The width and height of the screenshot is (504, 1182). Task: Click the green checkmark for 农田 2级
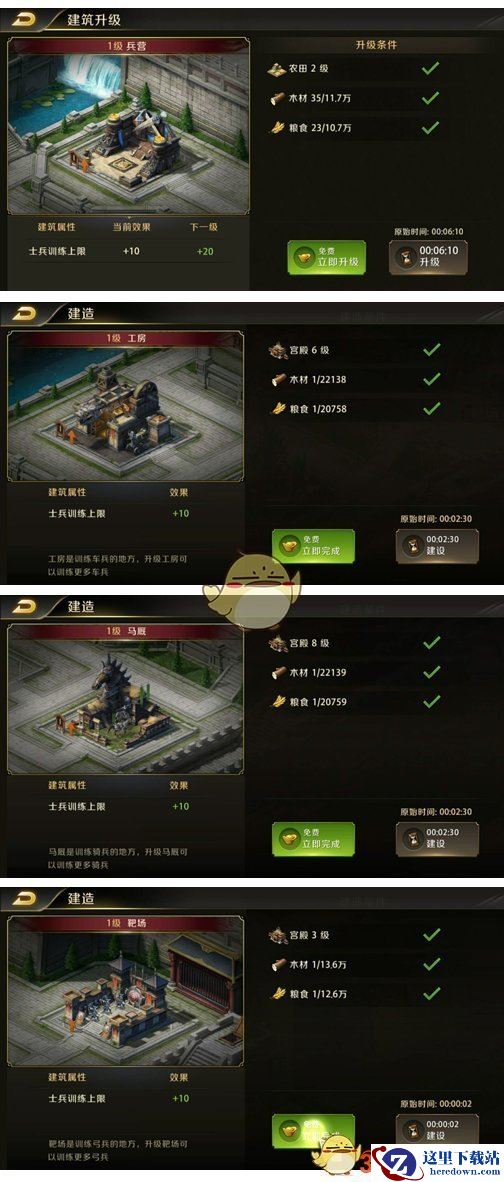pyautogui.click(x=430, y=69)
